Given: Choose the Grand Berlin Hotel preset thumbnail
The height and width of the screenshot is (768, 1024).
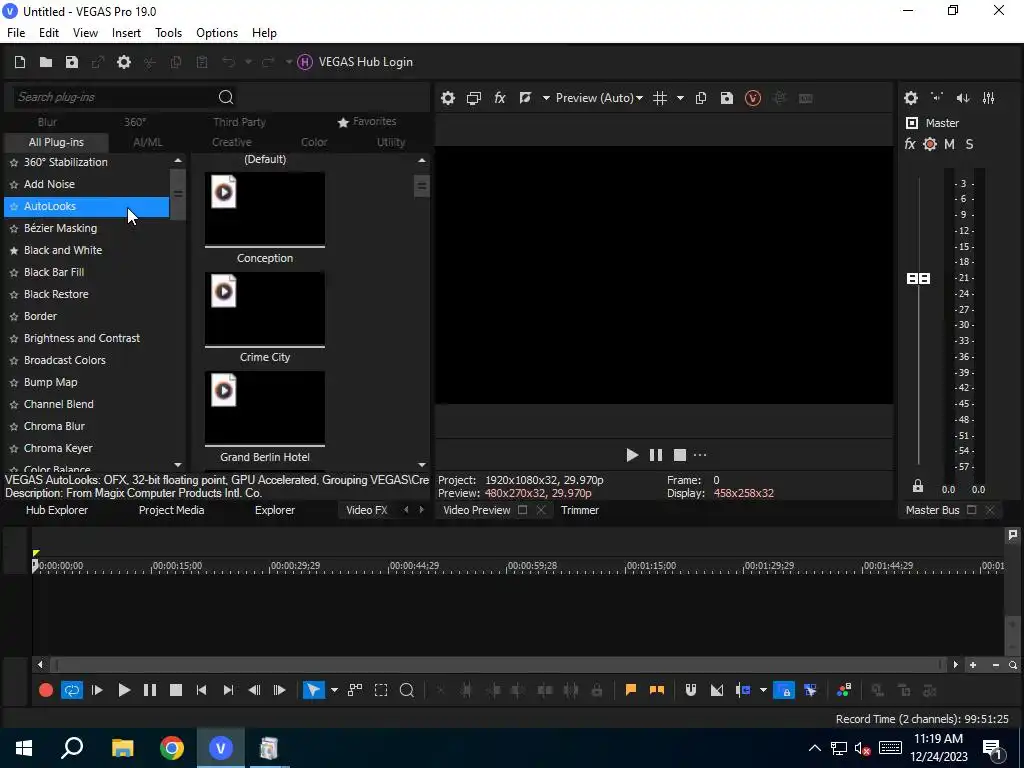Looking at the screenshot, I should (264, 408).
